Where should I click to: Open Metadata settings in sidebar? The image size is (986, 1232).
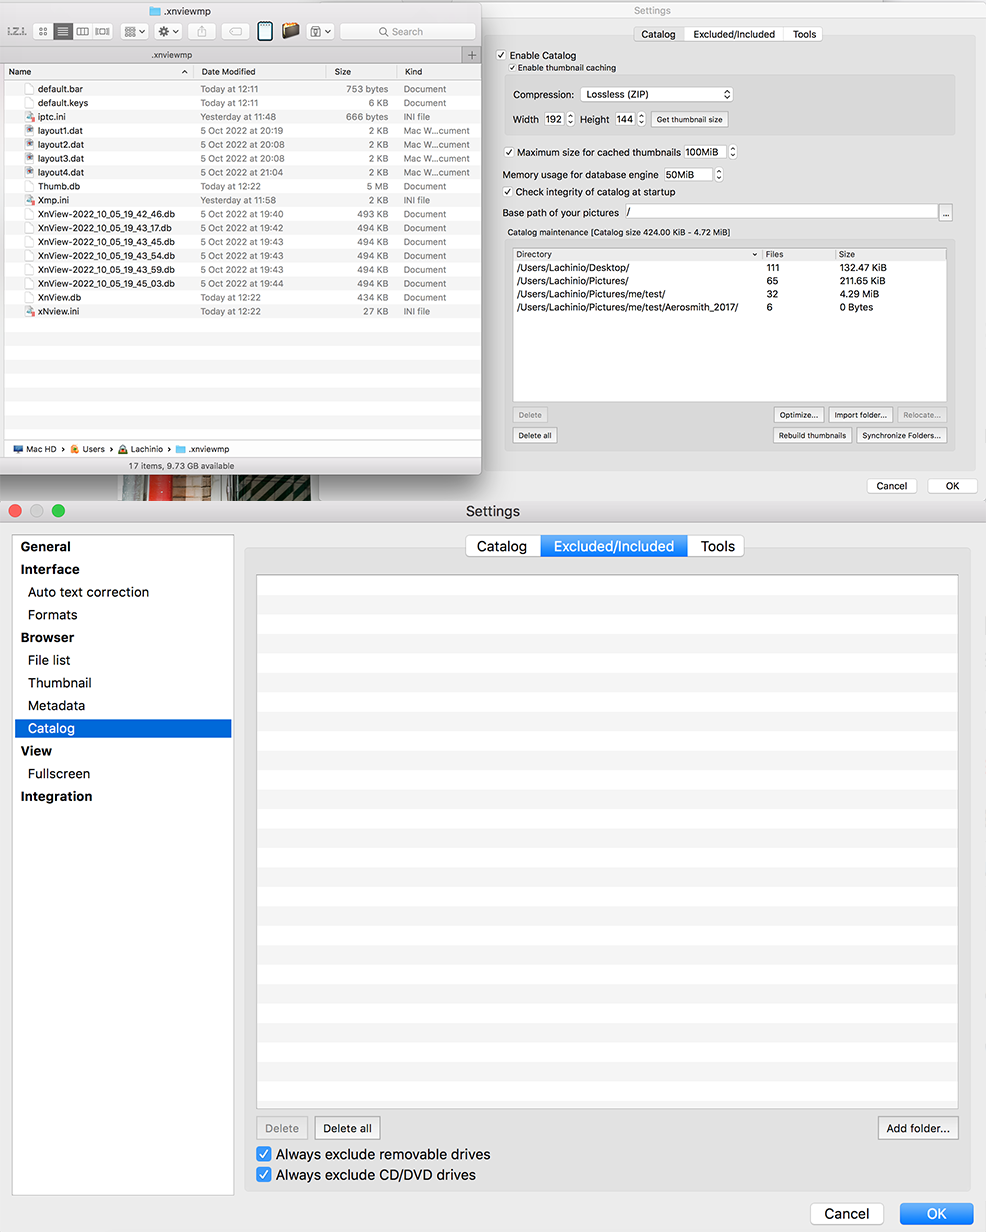coord(56,706)
